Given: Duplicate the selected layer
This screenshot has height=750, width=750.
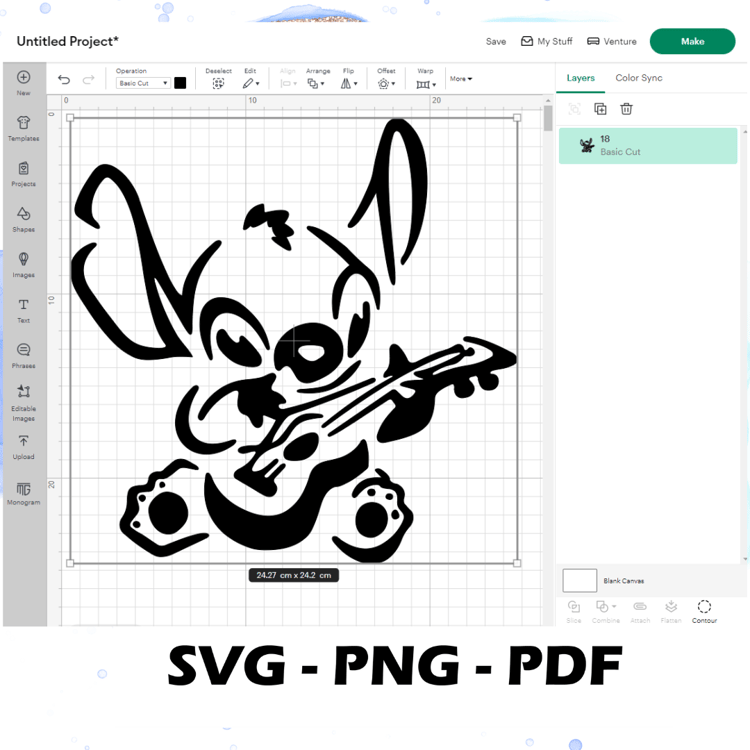Looking at the screenshot, I should coord(600,109).
